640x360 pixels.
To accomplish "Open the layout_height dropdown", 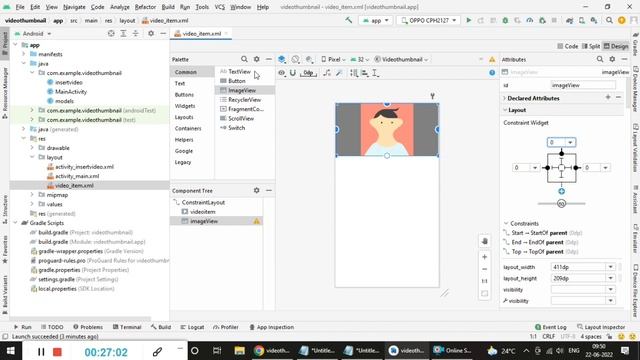I will coord(611,278).
